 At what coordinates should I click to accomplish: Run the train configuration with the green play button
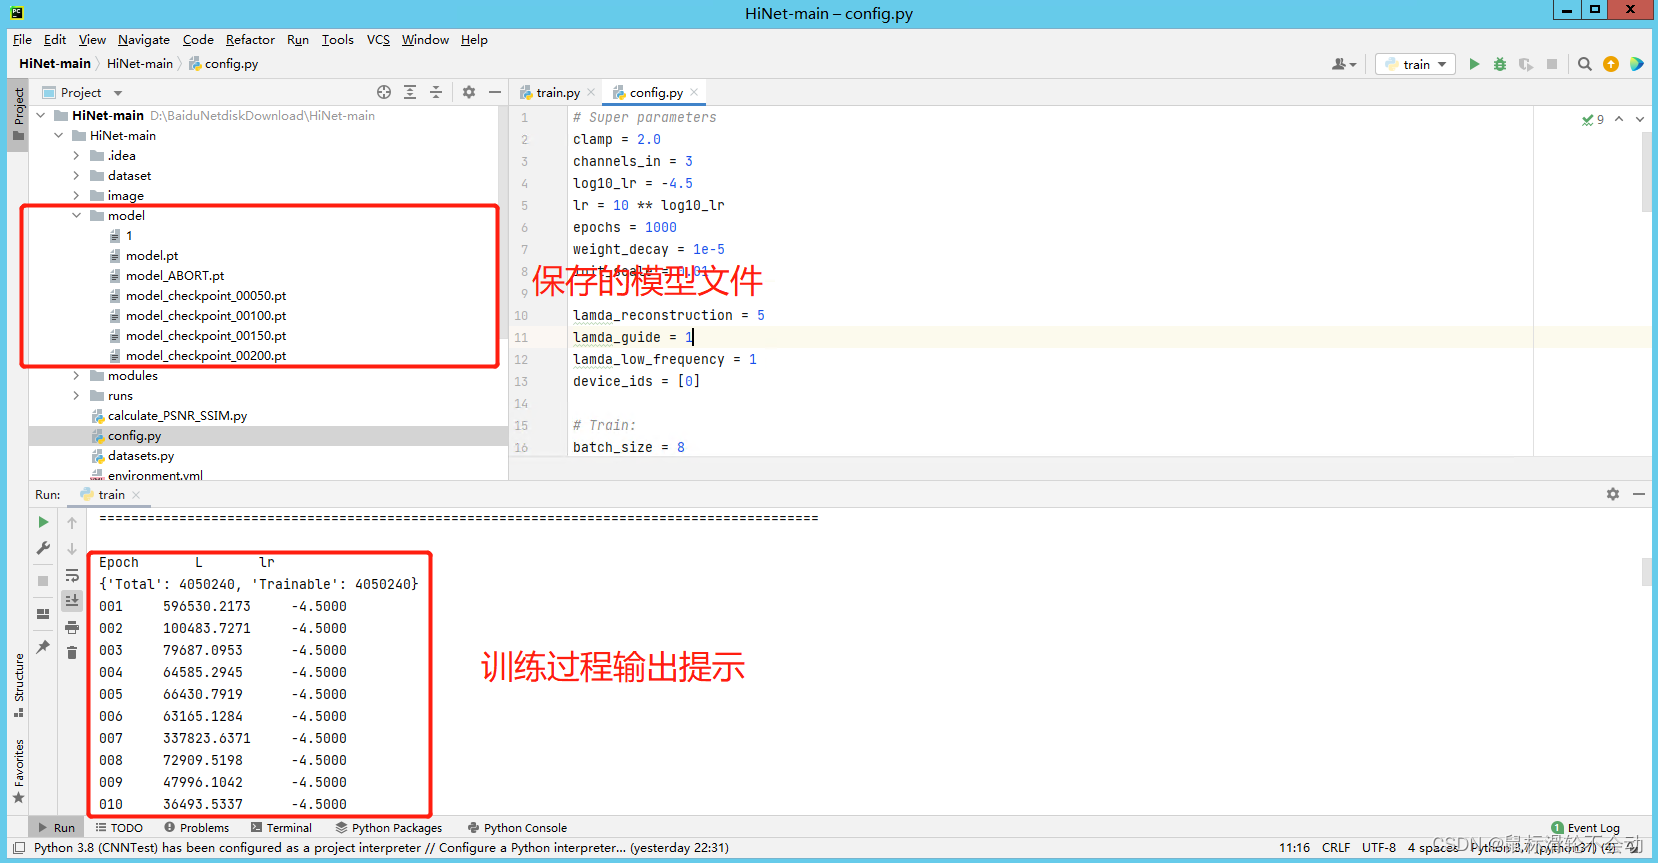1474,64
